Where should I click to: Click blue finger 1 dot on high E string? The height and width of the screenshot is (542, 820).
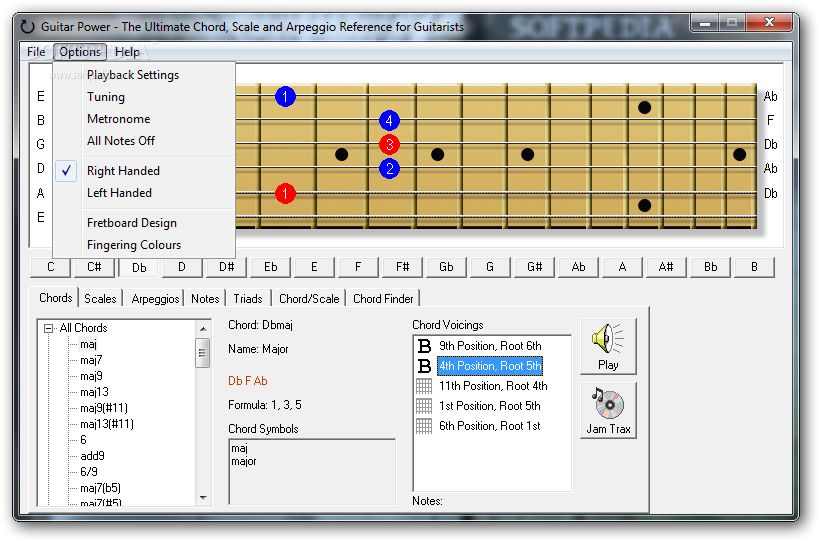(x=285, y=96)
